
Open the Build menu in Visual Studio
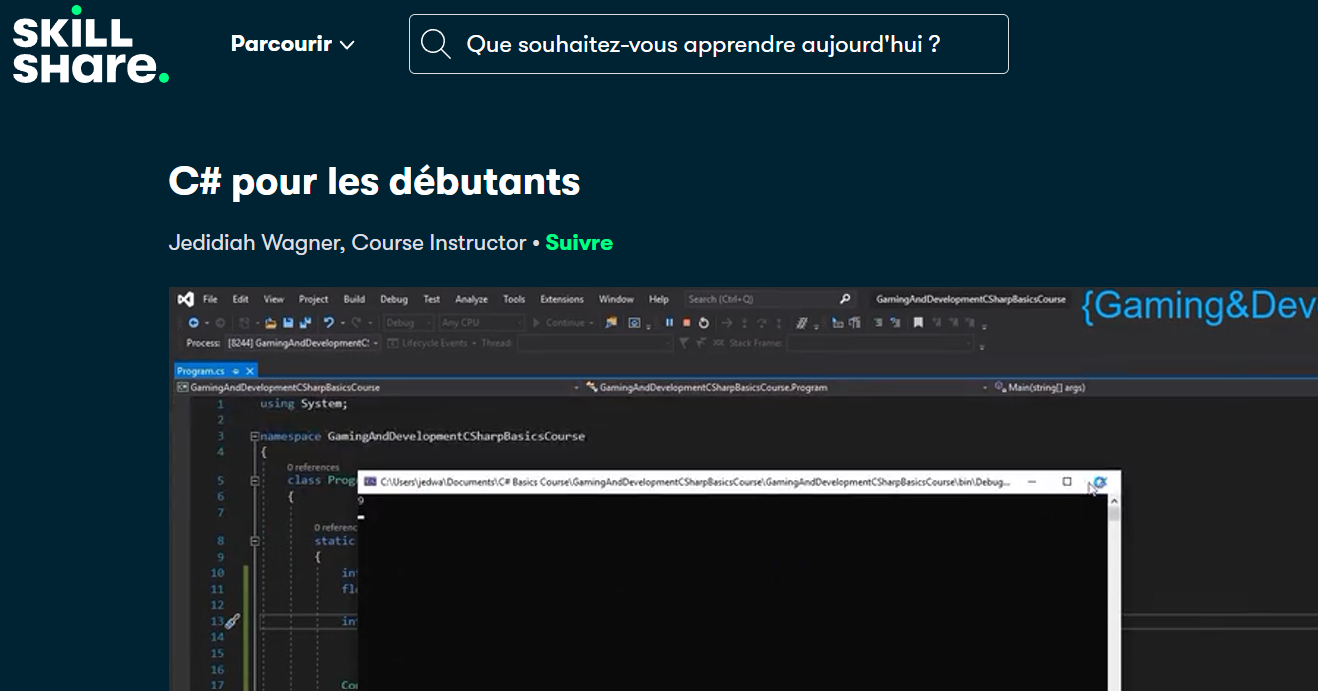tap(354, 299)
